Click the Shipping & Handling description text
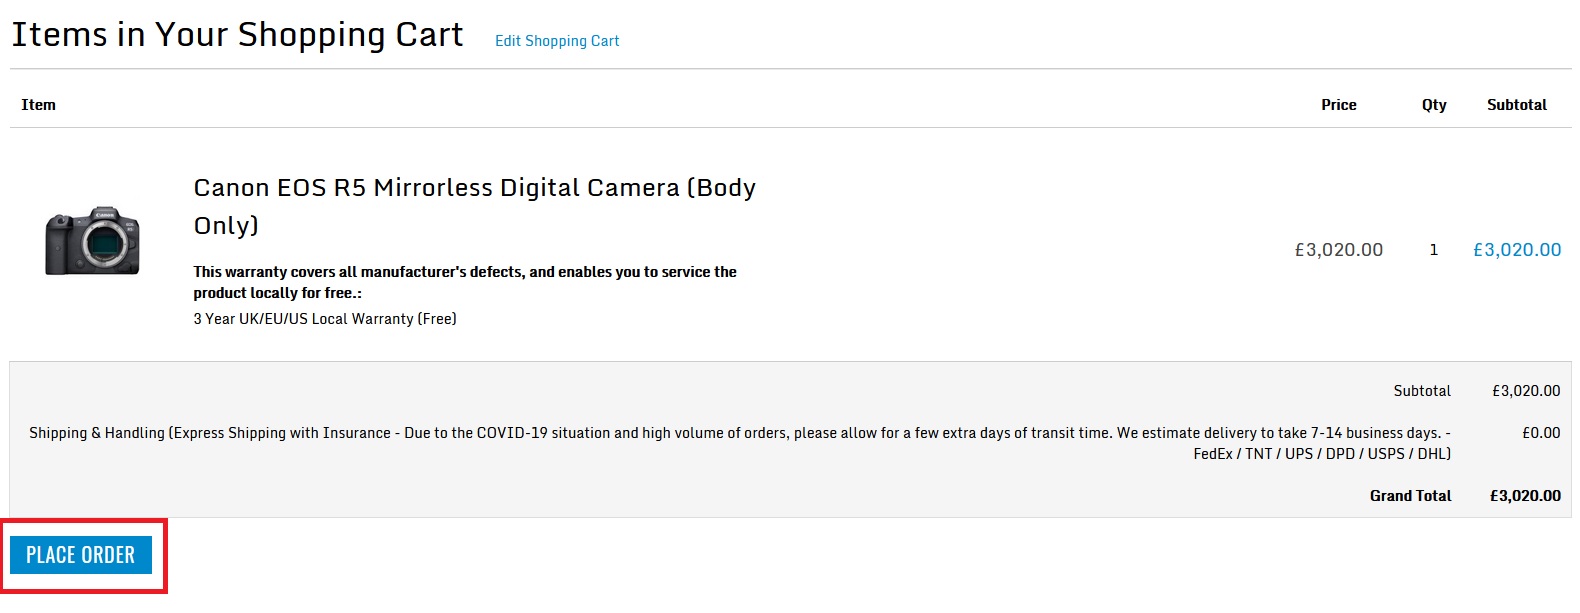1580x613 pixels. click(x=740, y=443)
